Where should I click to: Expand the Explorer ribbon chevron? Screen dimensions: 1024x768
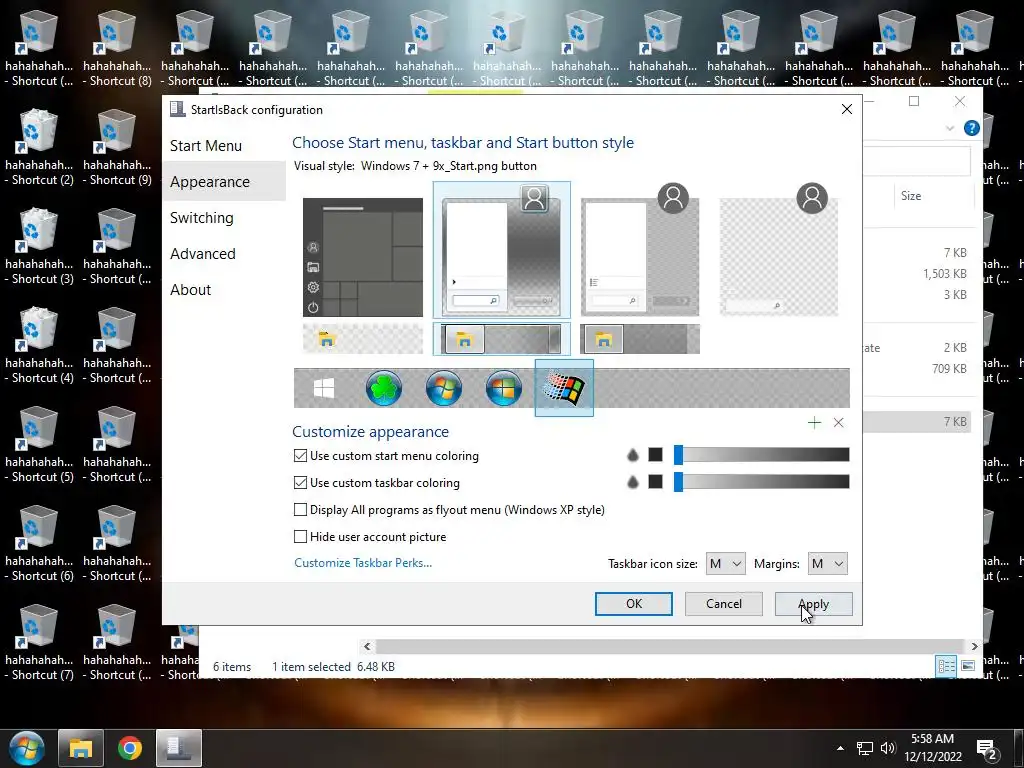(x=950, y=128)
